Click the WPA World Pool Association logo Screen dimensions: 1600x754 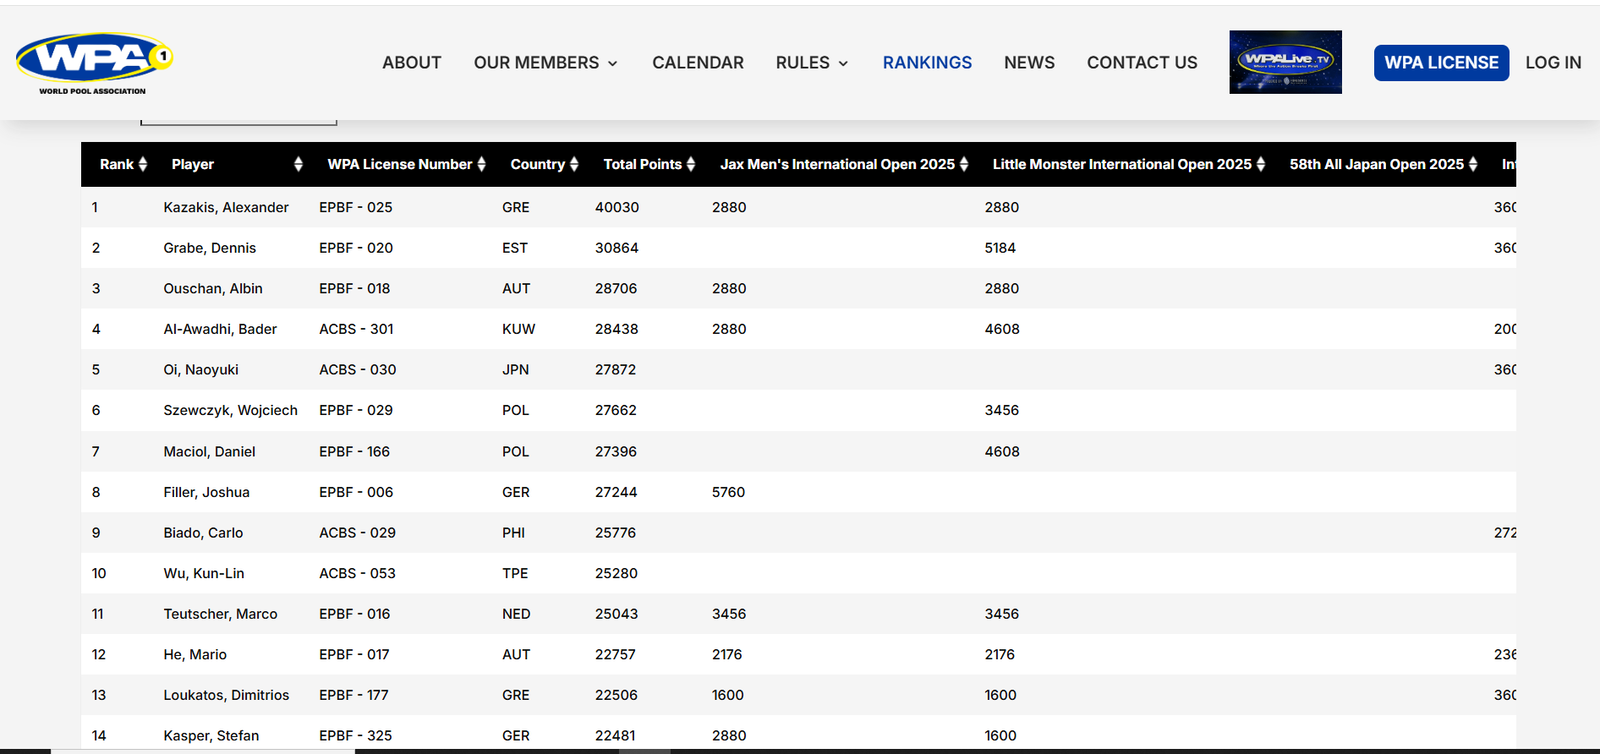(94, 63)
